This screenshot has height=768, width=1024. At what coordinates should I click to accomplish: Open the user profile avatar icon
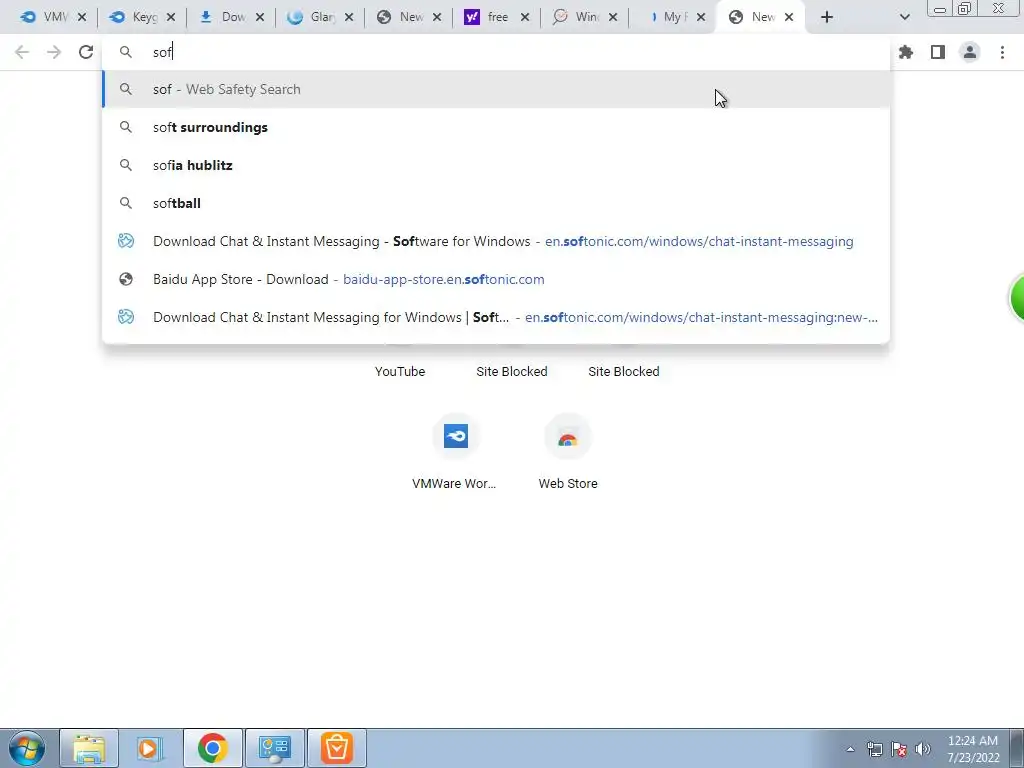click(x=970, y=52)
